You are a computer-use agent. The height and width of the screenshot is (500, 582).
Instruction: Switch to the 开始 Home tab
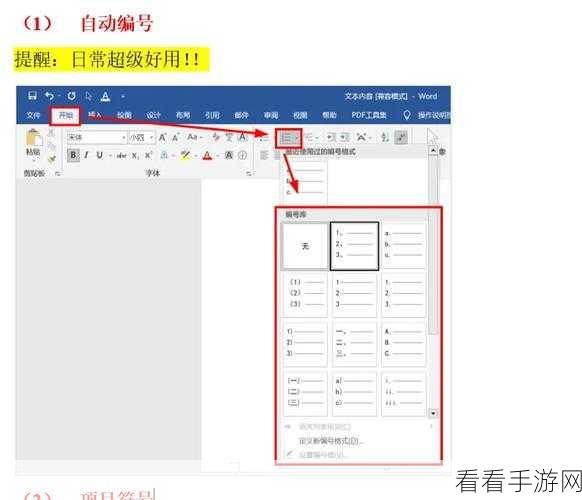[x=66, y=115]
